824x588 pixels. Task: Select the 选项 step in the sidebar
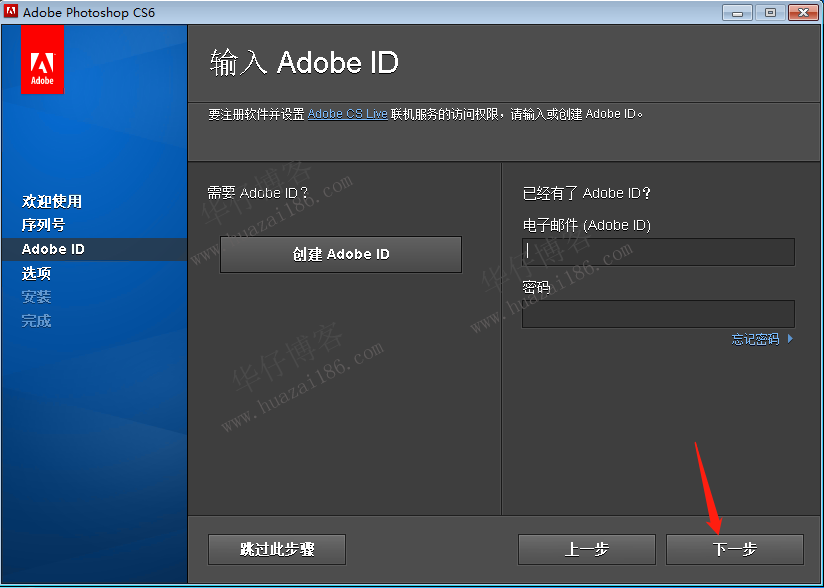point(36,273)
